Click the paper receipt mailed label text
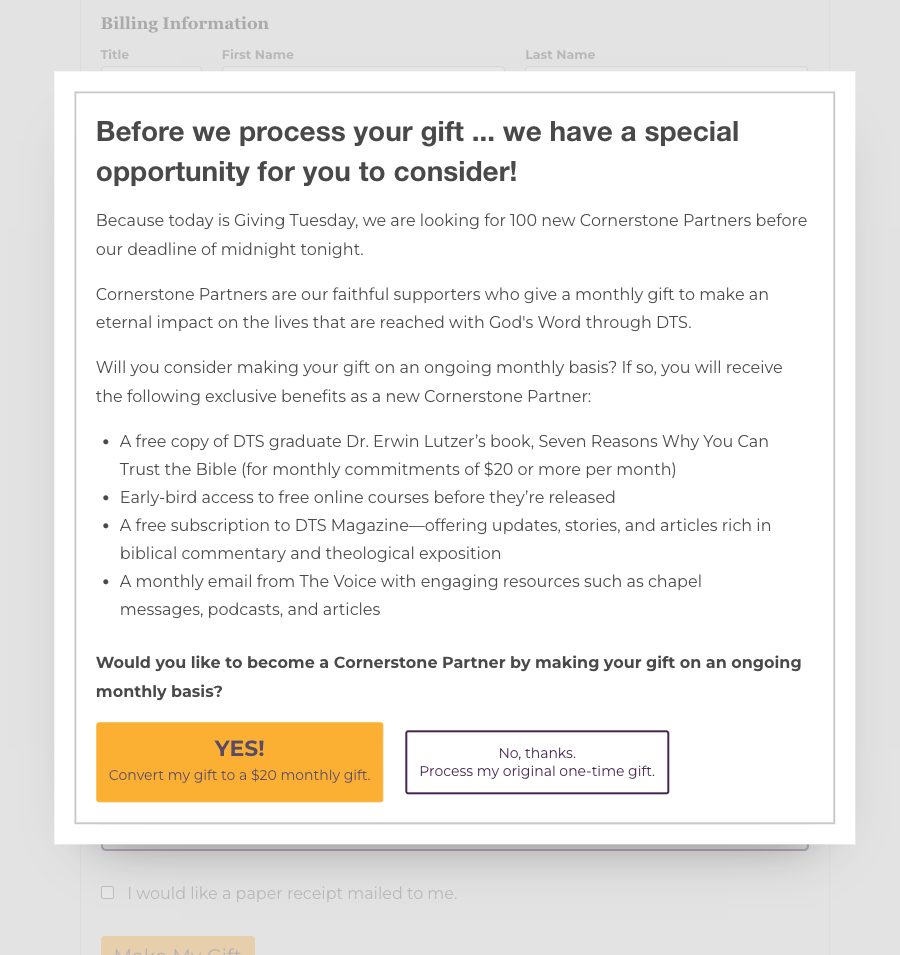 [292, 894]
